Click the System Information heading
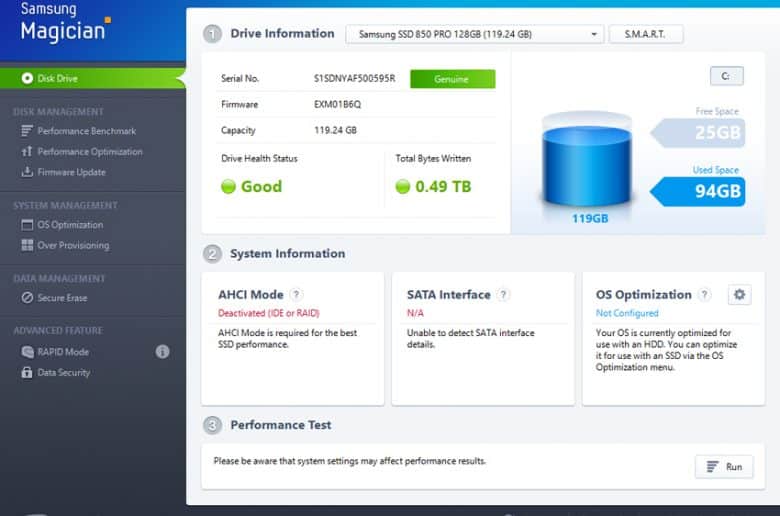The height and width of the screenshot is (516, 780). [288, 254]
